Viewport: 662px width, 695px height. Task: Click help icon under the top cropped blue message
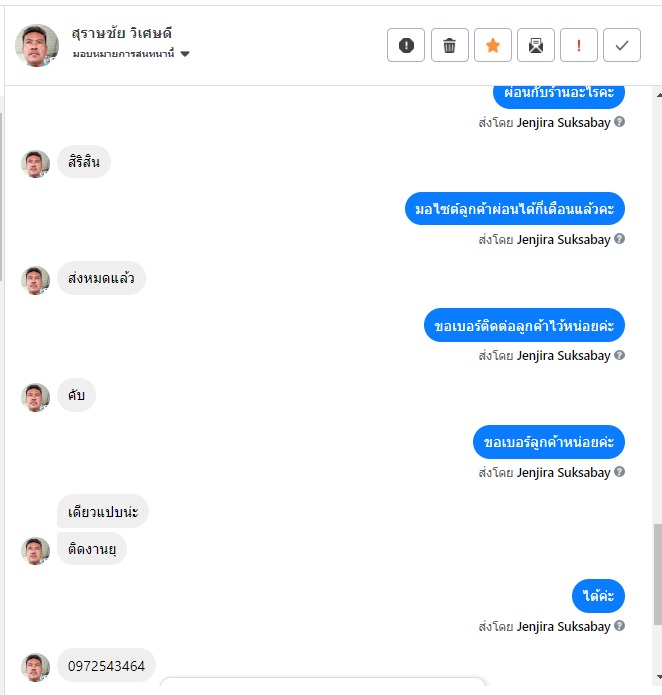(x=620, y=121)
